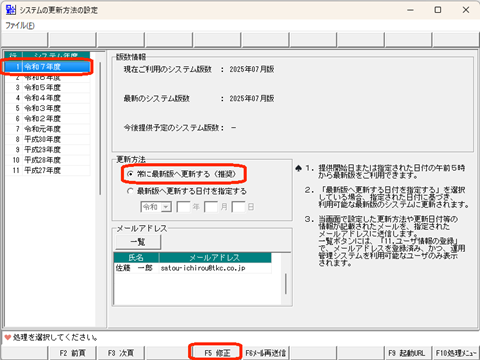480x360 pixels.
Task: Click the mail list vertical scrollbar
Action: 286,284
